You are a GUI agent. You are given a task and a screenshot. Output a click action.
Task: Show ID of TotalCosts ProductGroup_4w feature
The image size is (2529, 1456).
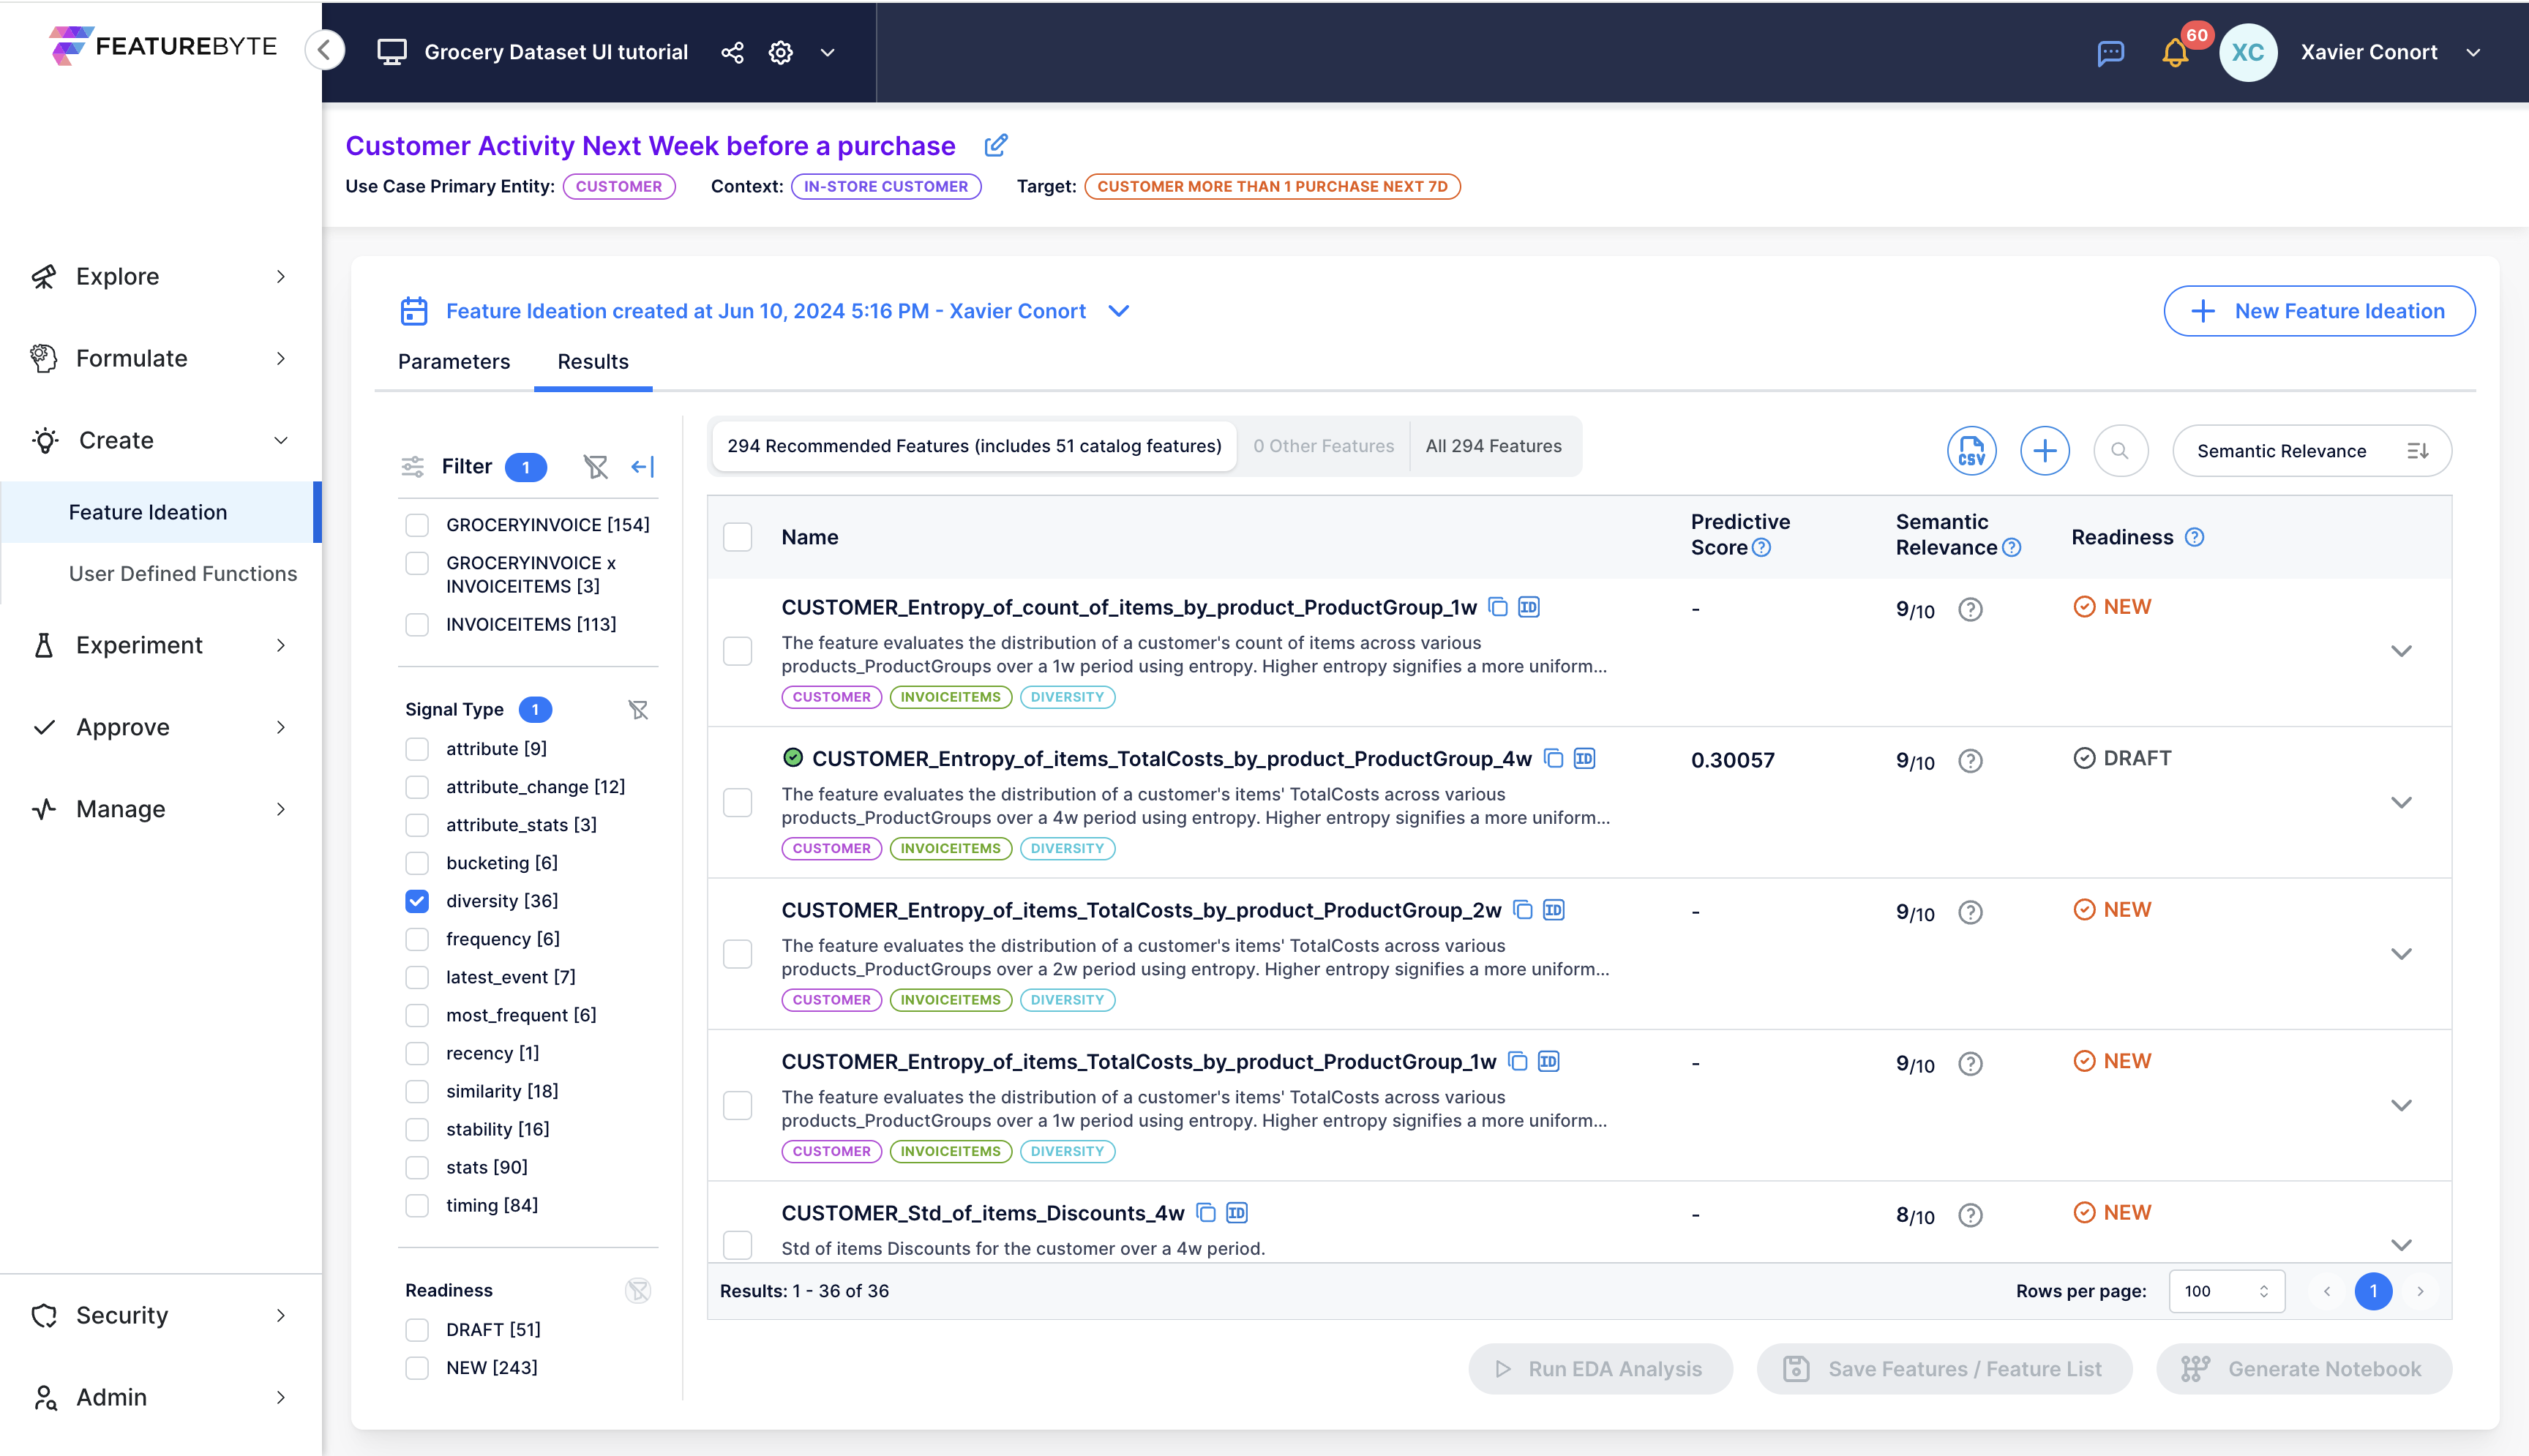tap(1584, 758)
